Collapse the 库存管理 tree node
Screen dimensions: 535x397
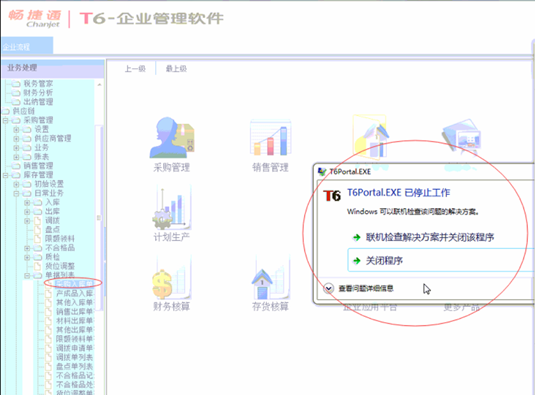(5, 175)
